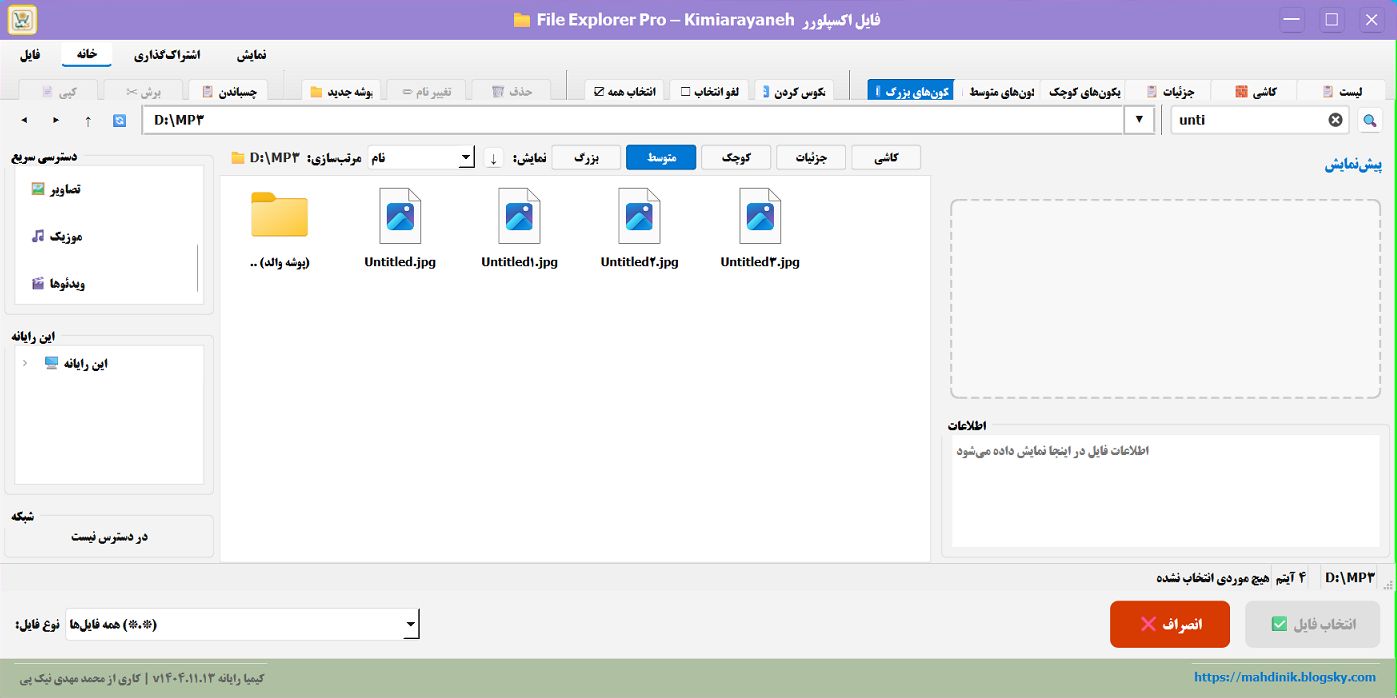Open Videos (ویدئوها) in quick access
Screen dimensions: 1397x698
click(x=58, y=283)
